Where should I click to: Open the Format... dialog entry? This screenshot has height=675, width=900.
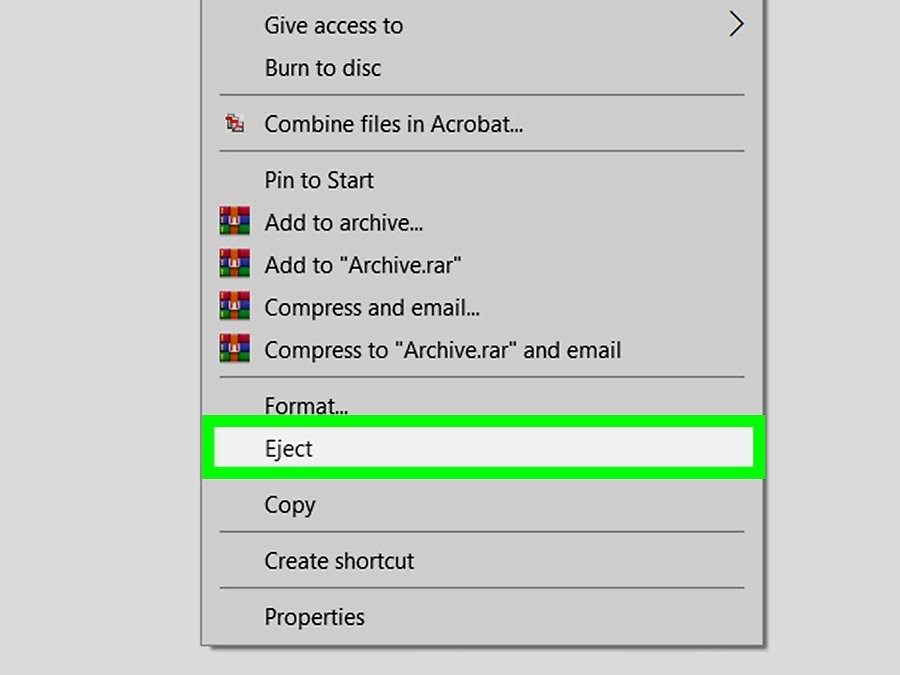pos(306,406)
